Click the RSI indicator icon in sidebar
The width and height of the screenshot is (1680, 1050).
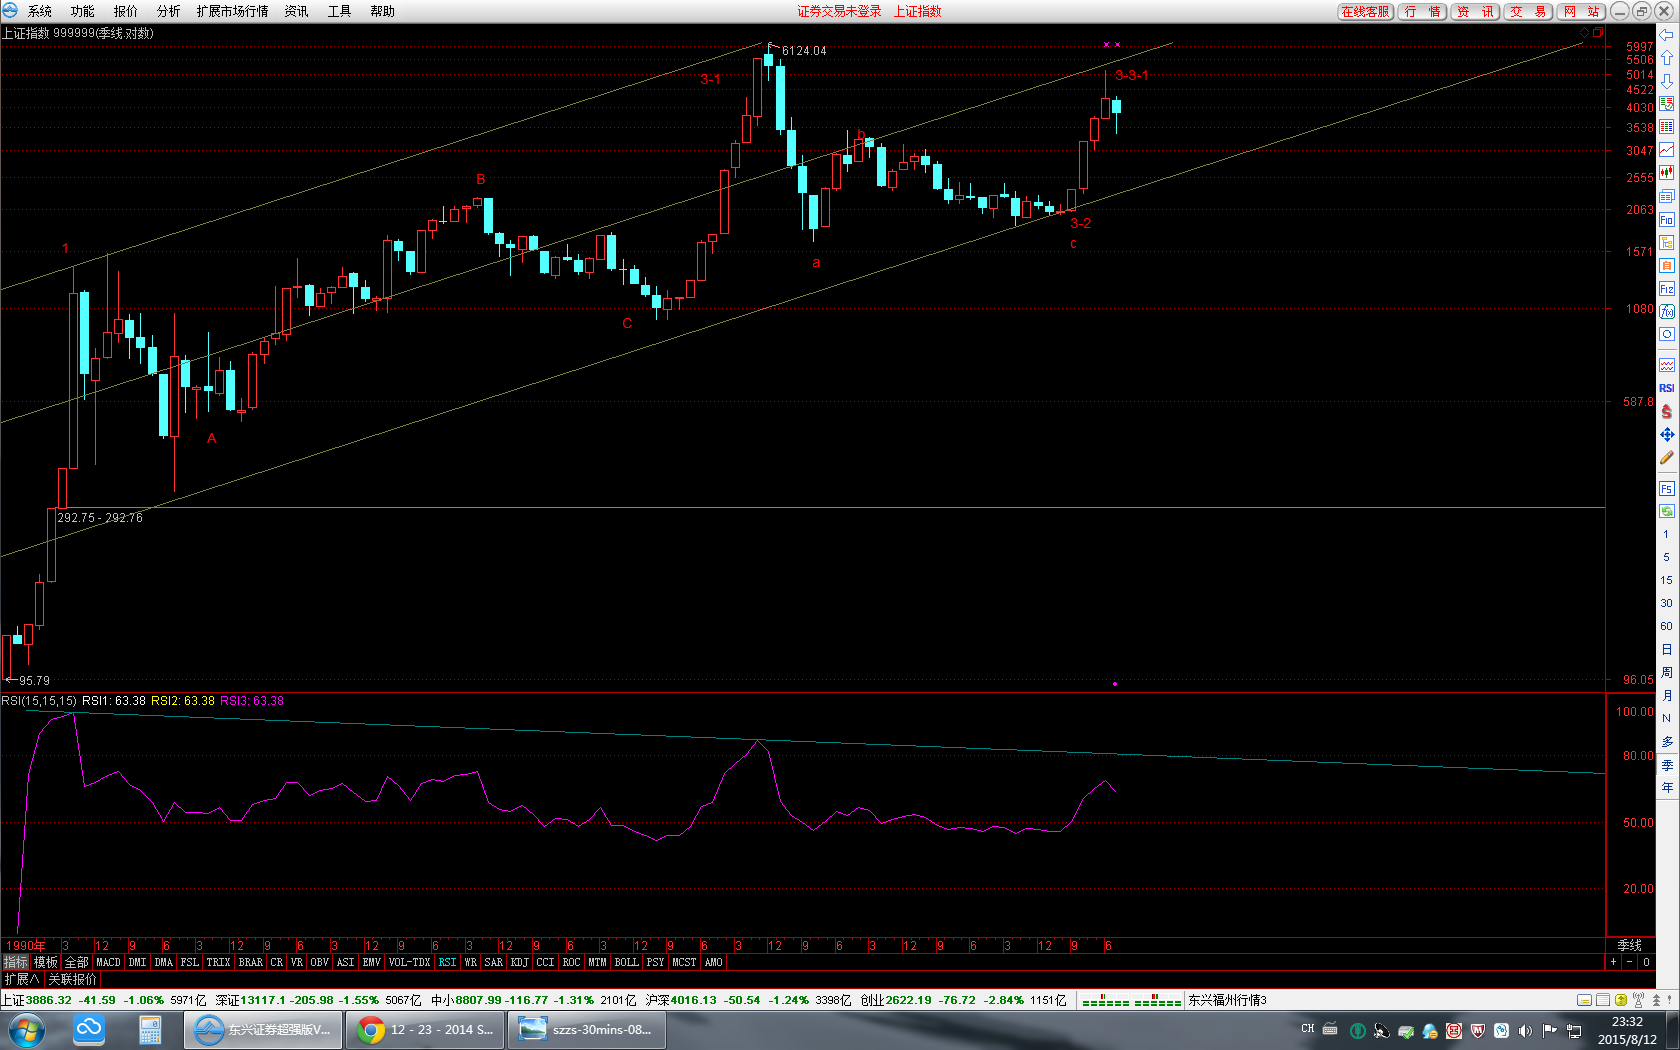click(1667, 388)
